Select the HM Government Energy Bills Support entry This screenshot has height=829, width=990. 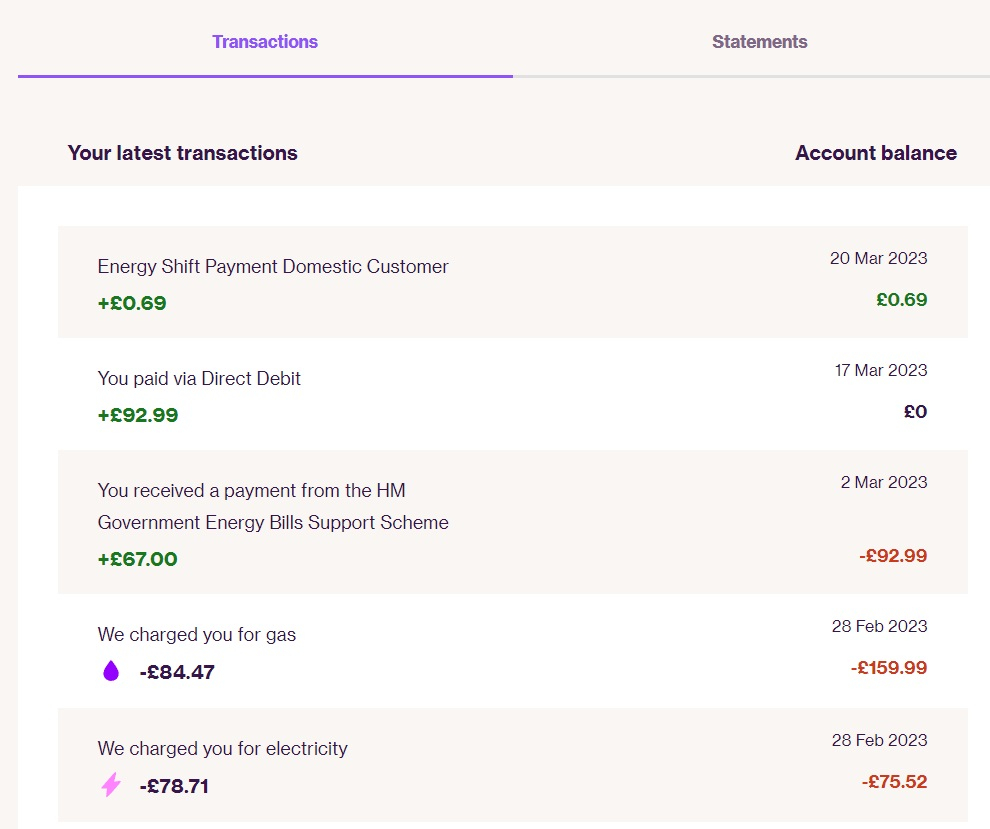point(513,522)
